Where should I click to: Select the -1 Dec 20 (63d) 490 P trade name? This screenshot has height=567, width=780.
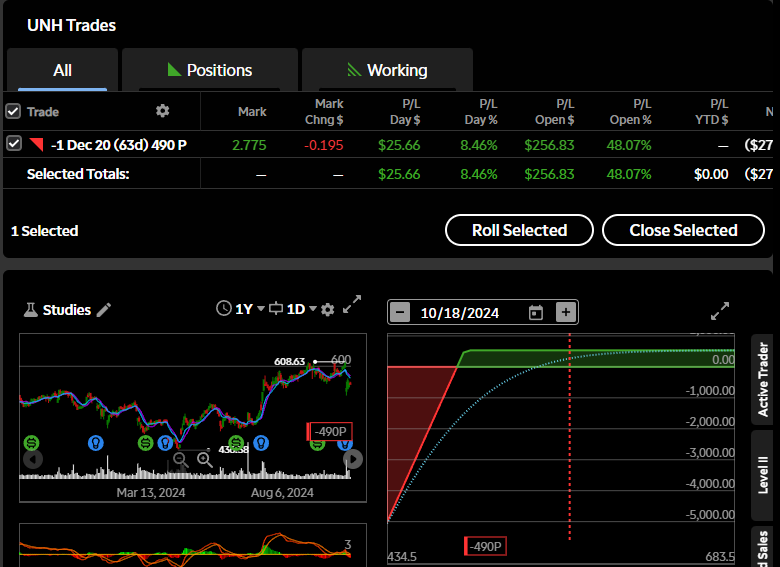click(119, 145)
